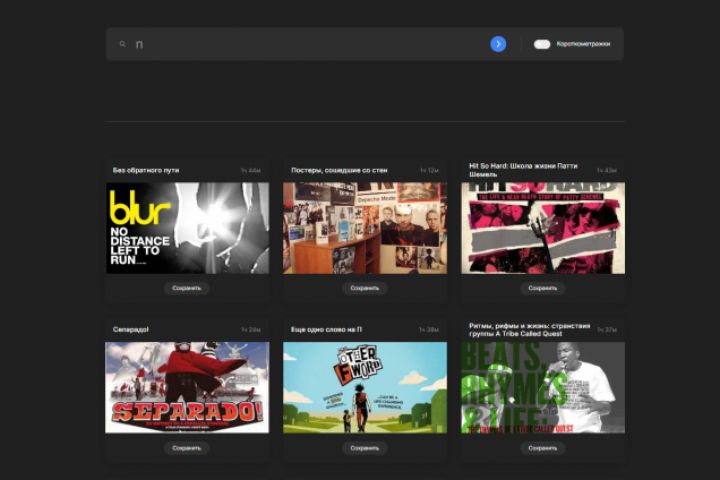Click the Короткометражки label text
720x480 pixels.
coord(584,44)
